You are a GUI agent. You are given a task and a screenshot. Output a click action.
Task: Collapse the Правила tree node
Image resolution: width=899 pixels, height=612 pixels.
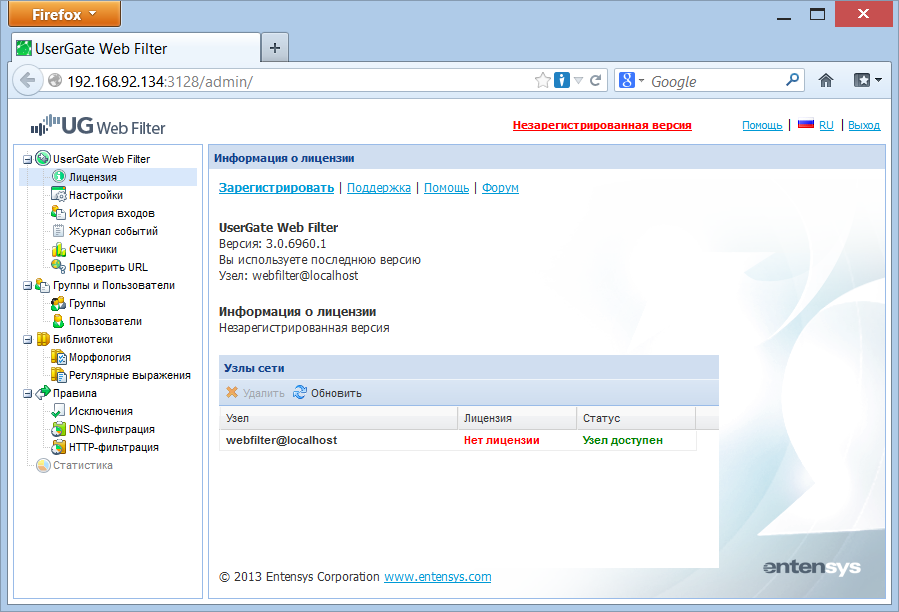point(27,393)
